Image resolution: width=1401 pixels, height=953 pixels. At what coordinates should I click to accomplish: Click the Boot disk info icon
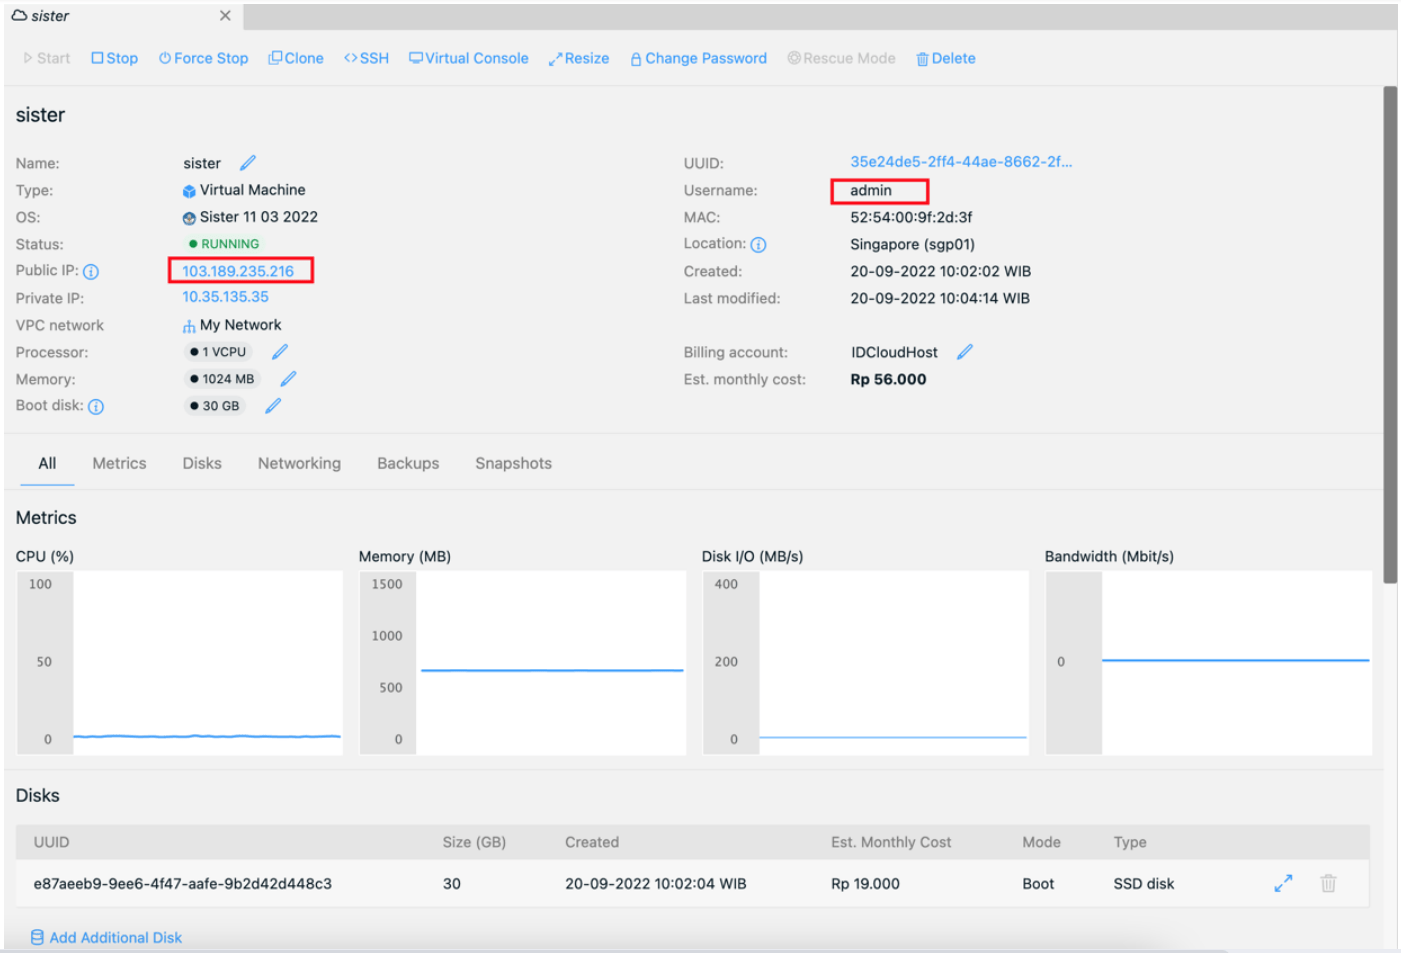[96, 407]
